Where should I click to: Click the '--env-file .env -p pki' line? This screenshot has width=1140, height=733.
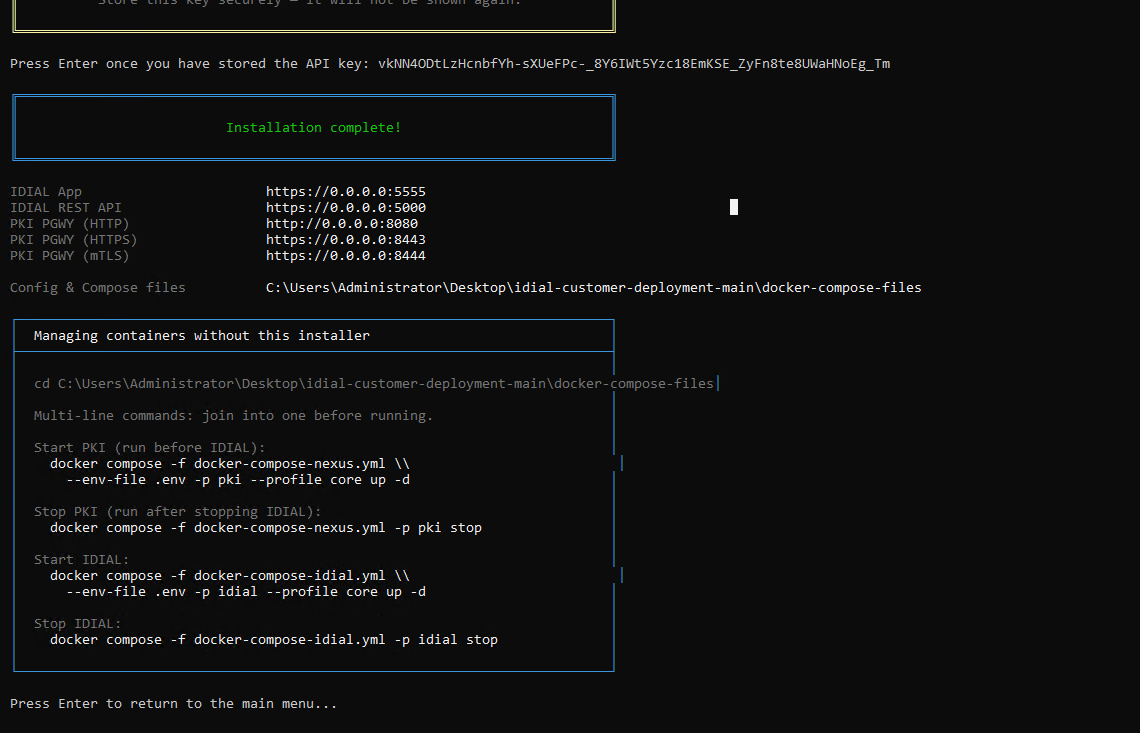pos(238,479)
